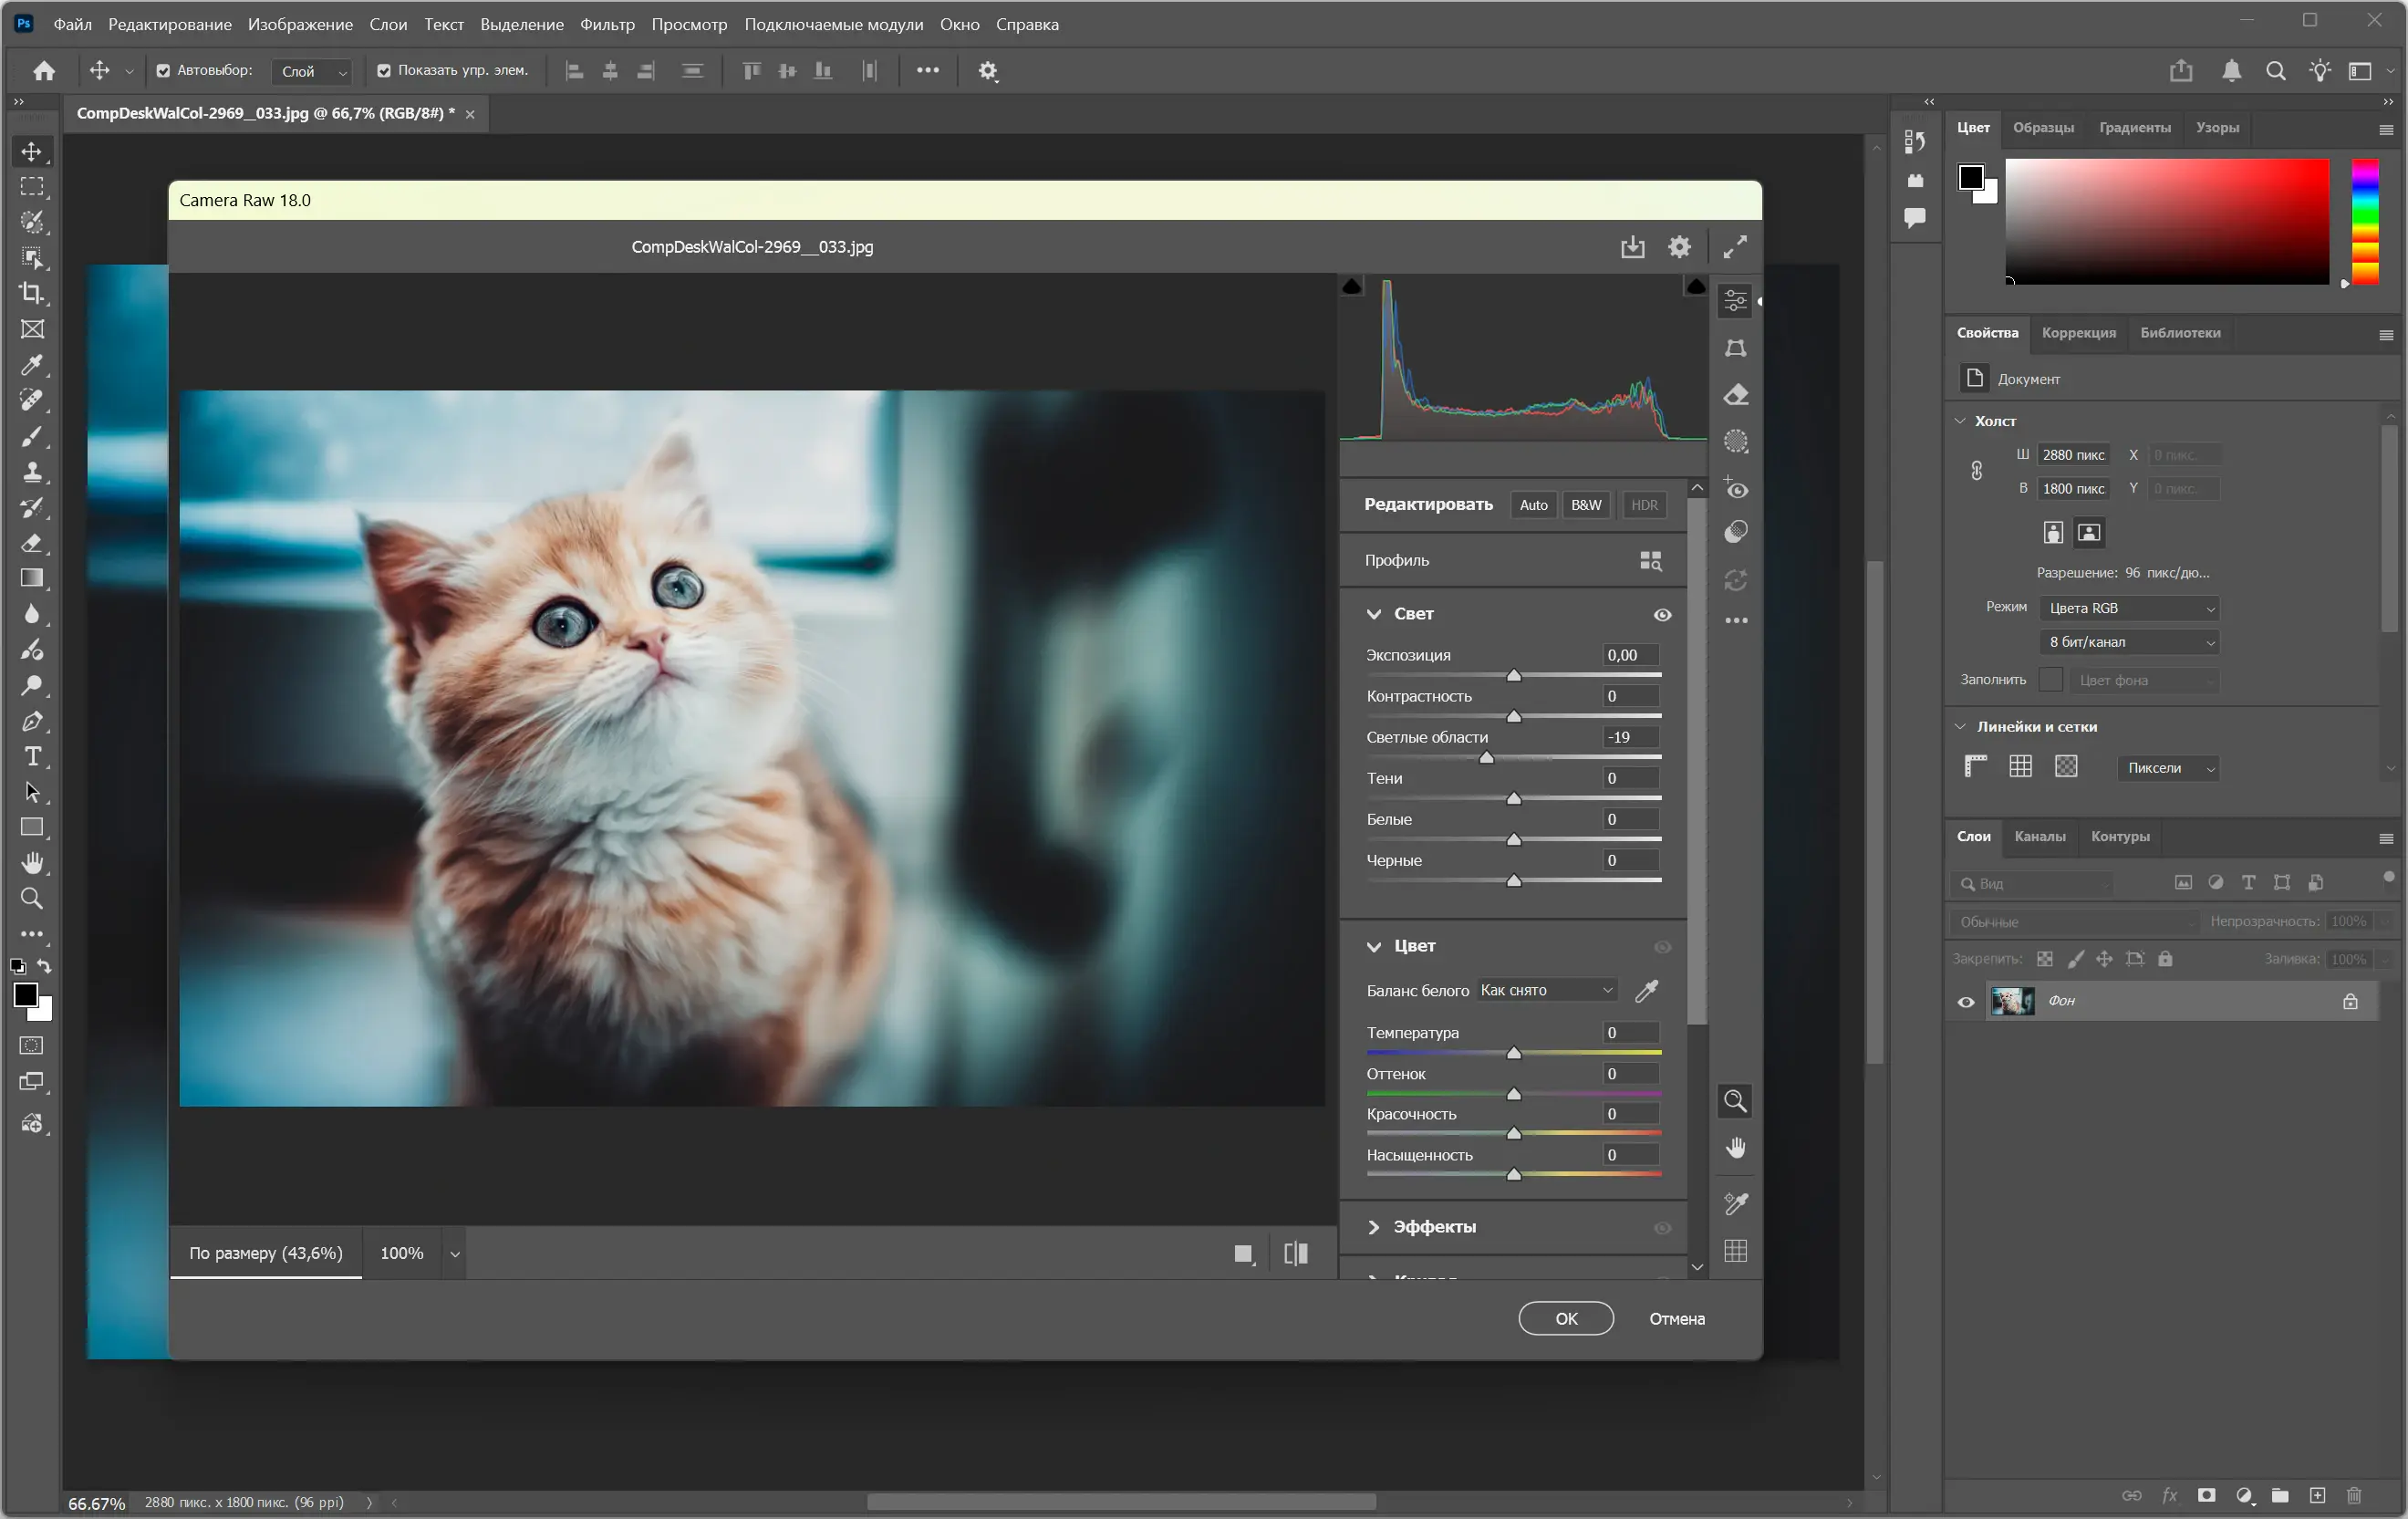2408x1519 pixels.
Task: Uncheck Показать упр. элем. checkbox
Action: point(384,70)
